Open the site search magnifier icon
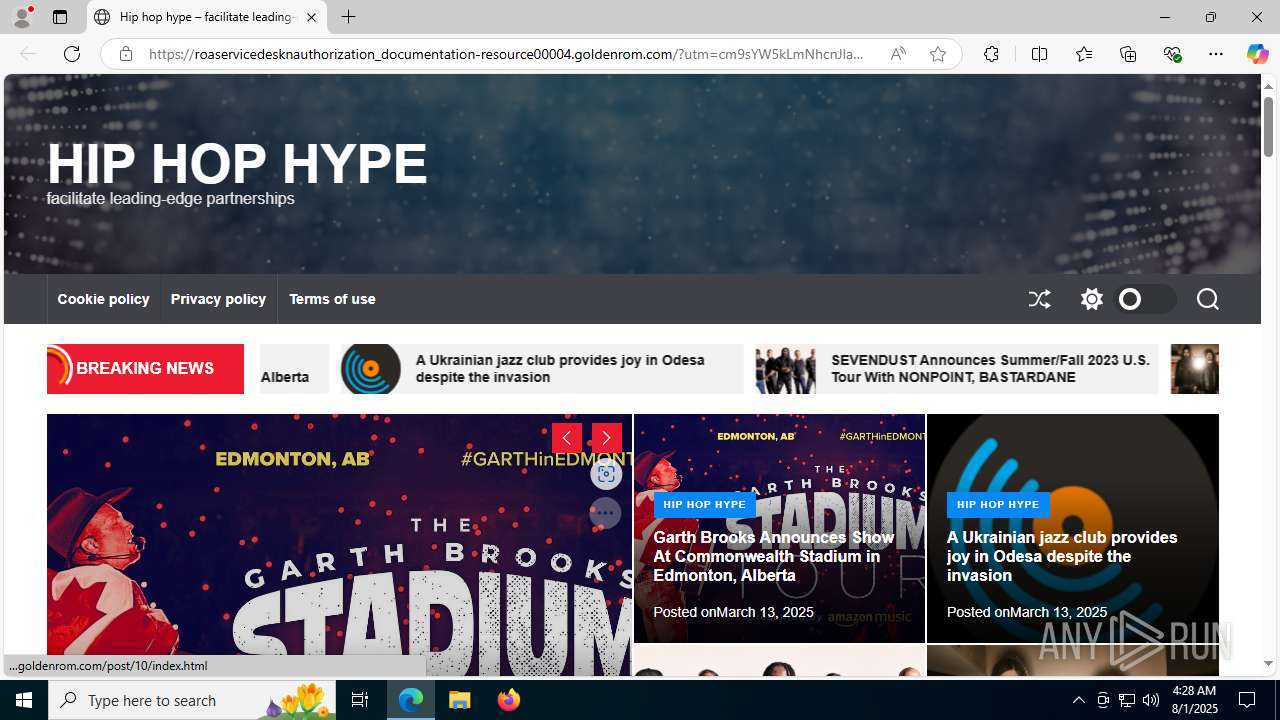Viewport: 1280px width, 720px height. point(1207,299)
